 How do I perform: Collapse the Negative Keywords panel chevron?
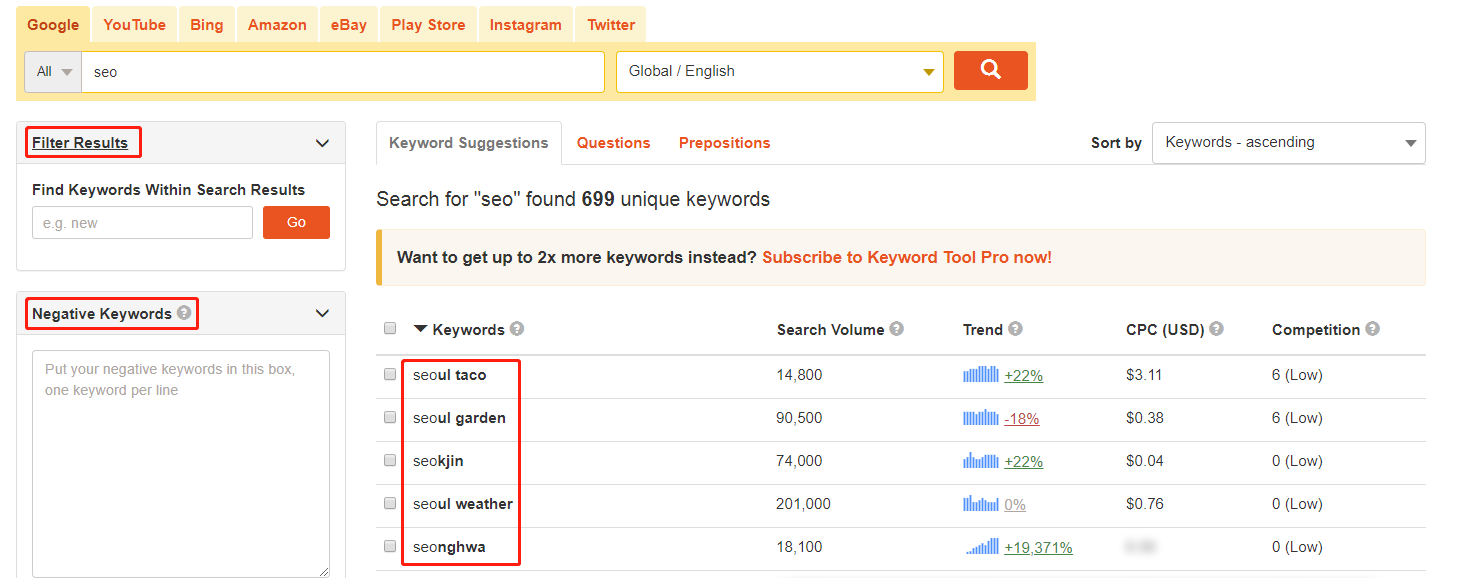tap(322, 313)
